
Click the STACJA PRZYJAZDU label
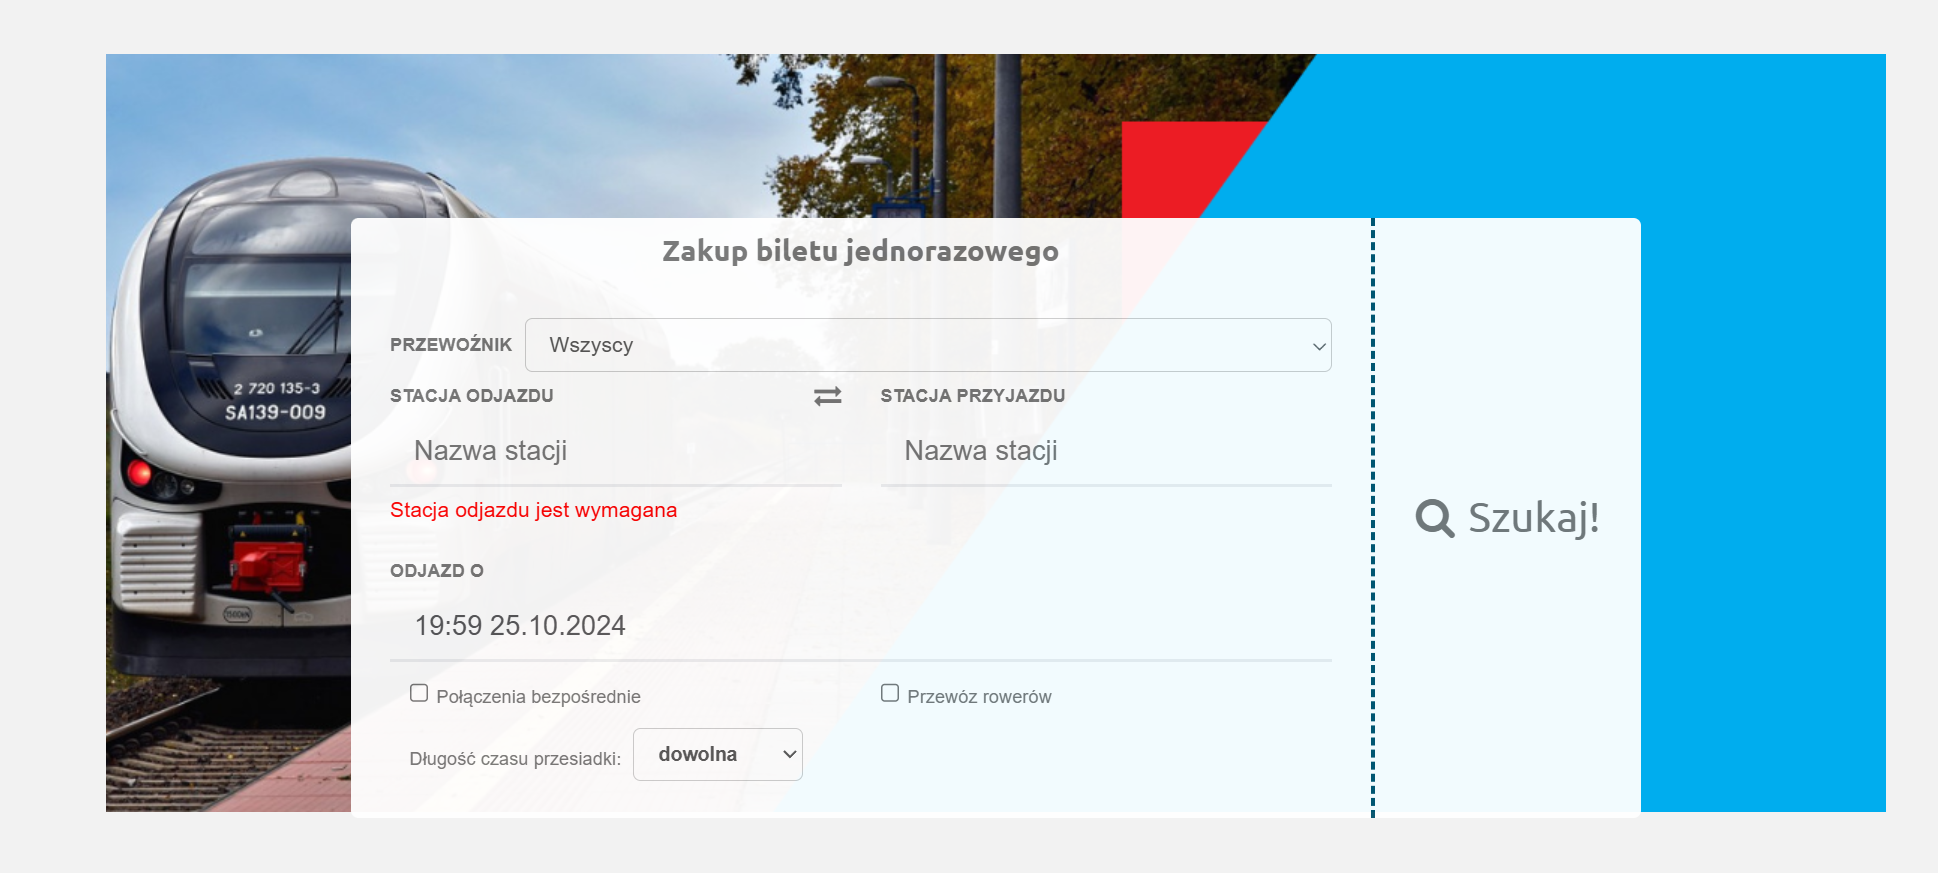tap(972, 396)
